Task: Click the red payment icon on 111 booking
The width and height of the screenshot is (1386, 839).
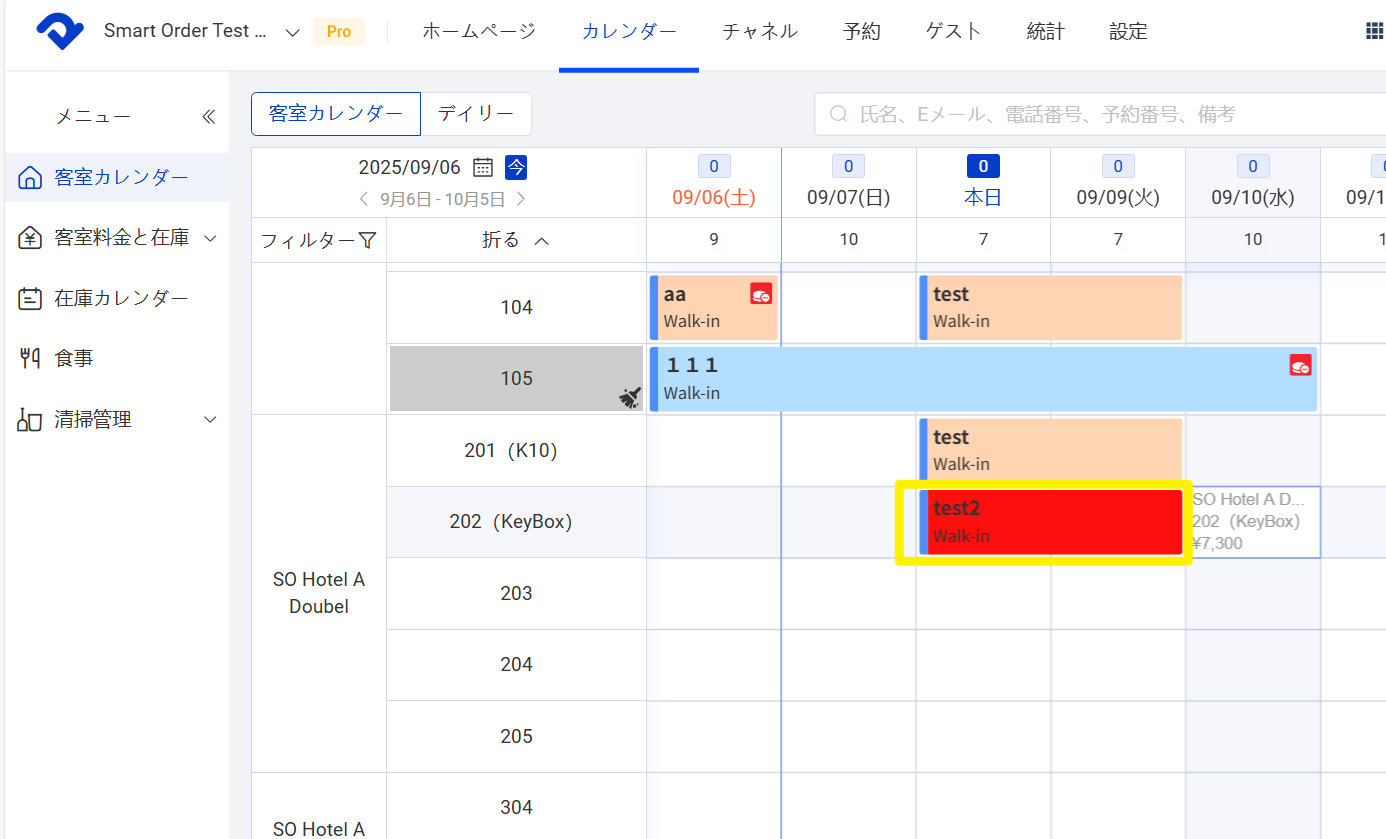Action: (x=1300, y=366)
